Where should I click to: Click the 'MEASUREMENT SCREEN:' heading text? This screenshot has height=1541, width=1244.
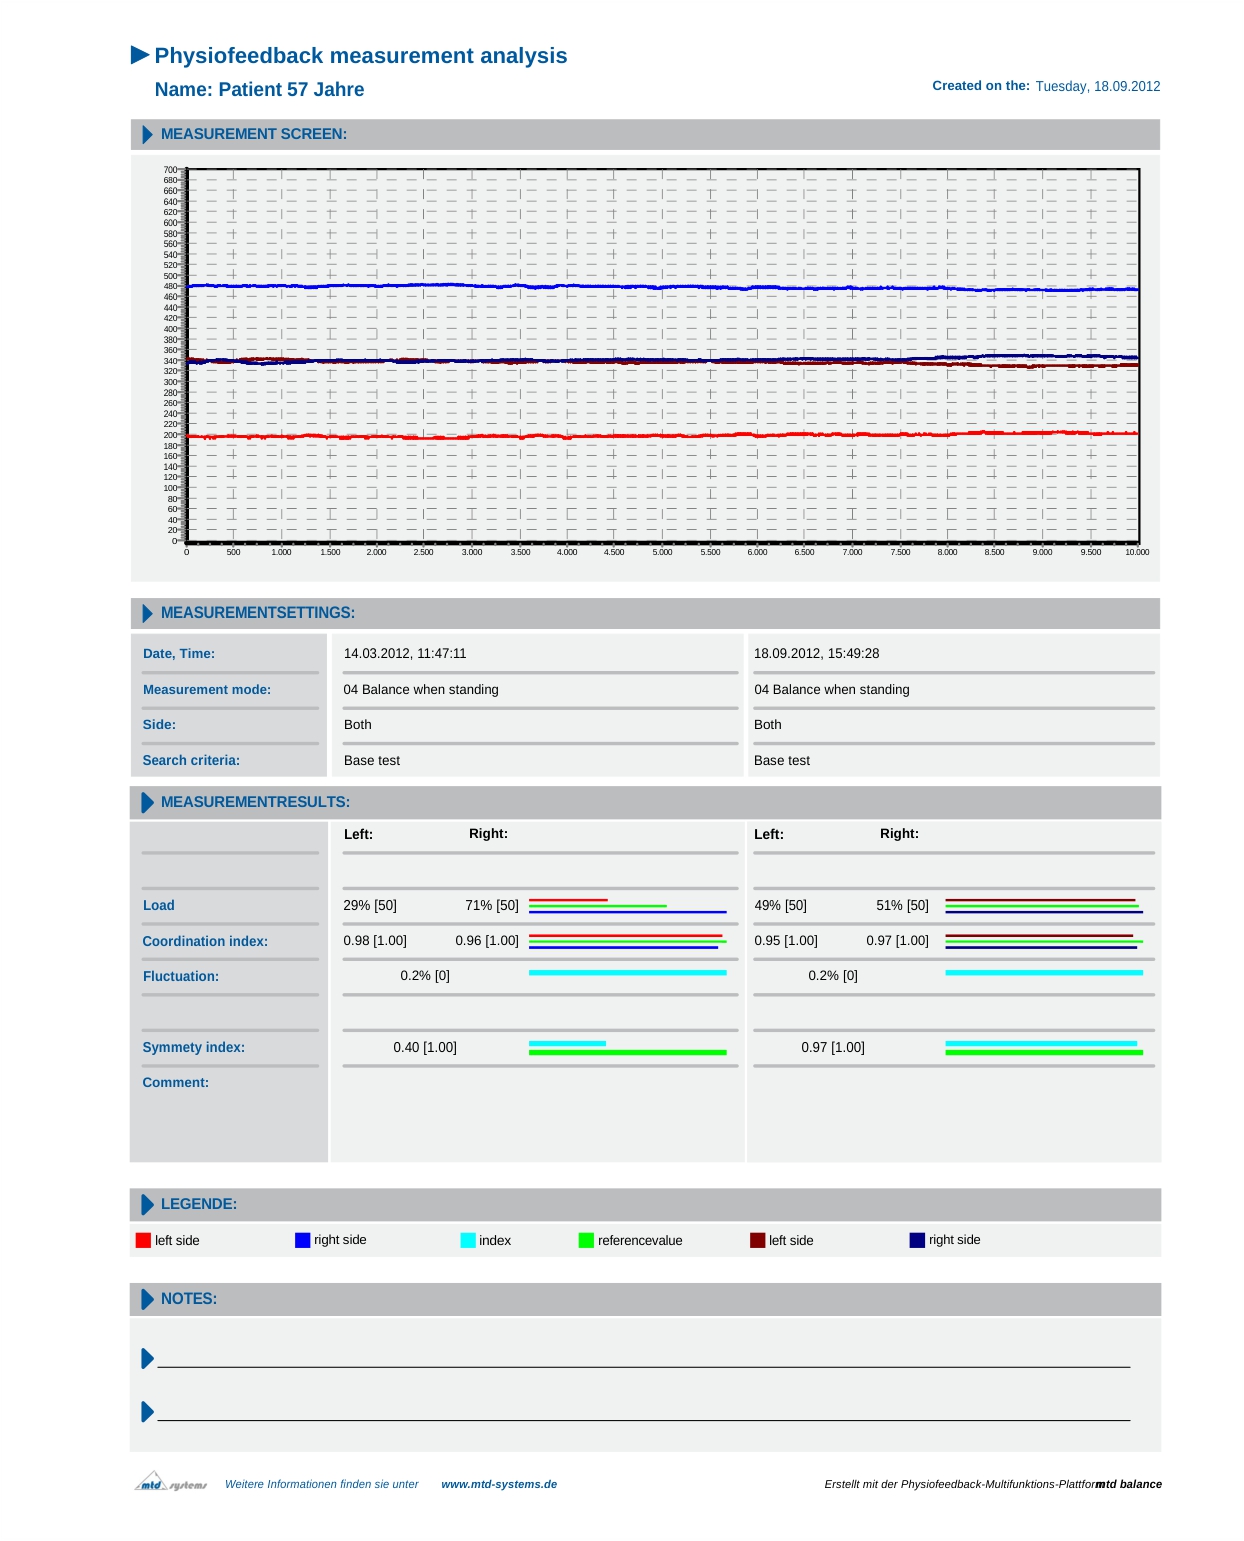click(x=254, y=134)
